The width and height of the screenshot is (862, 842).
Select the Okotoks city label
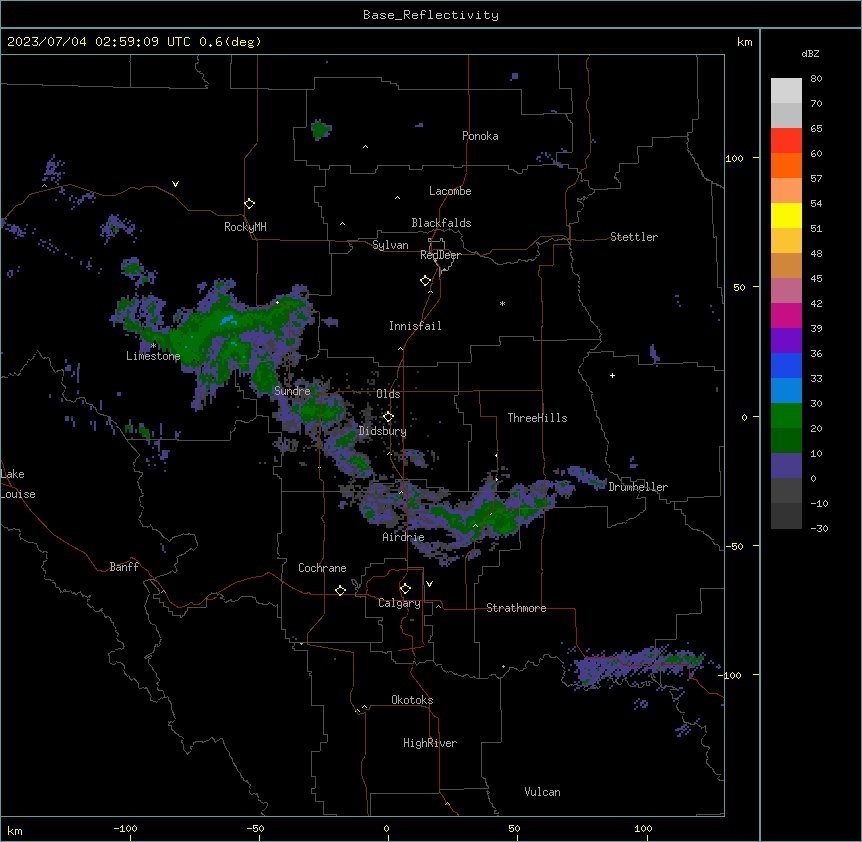tap(412, 700)
